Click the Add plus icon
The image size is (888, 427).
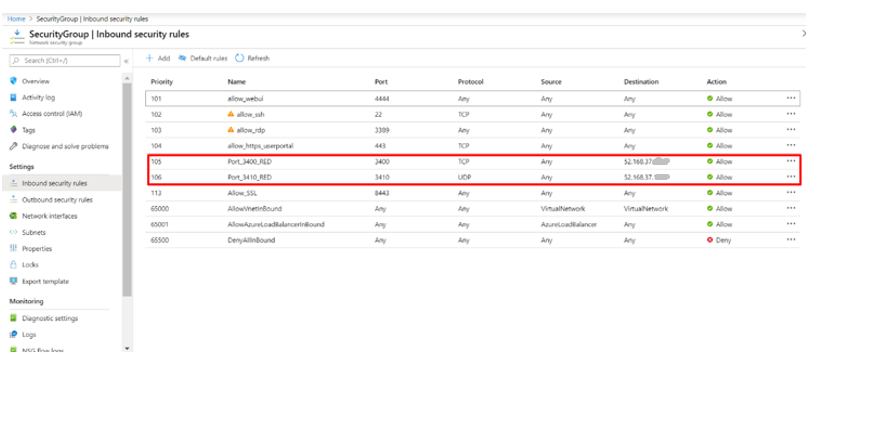point(149,59)
